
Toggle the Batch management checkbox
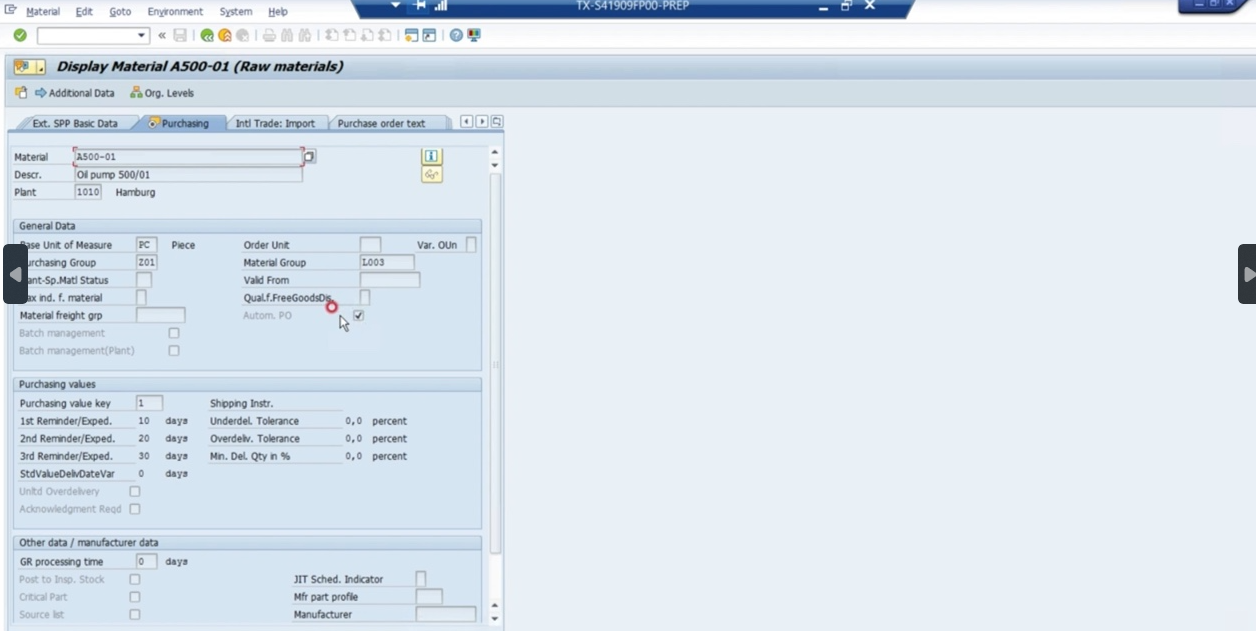tap(174, 333)
